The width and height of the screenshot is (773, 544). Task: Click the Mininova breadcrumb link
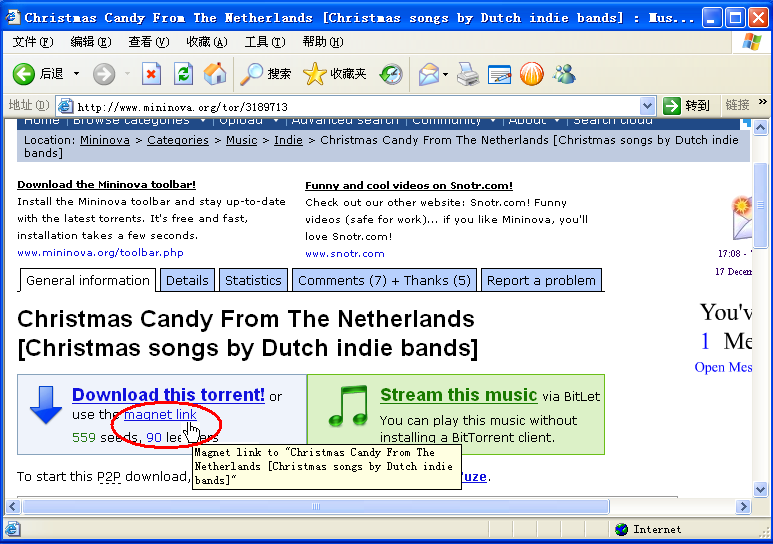click(105, 140)
